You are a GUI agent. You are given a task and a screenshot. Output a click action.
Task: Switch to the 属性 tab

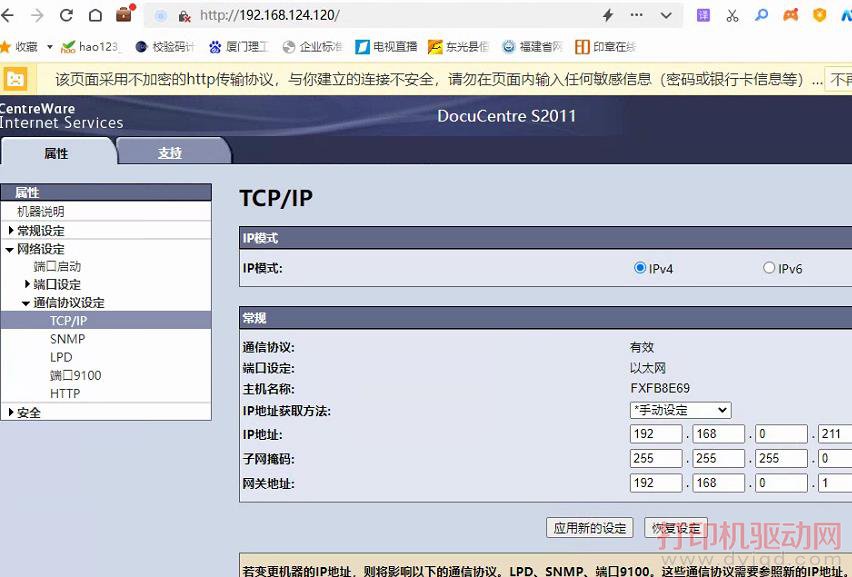[57, 153]
